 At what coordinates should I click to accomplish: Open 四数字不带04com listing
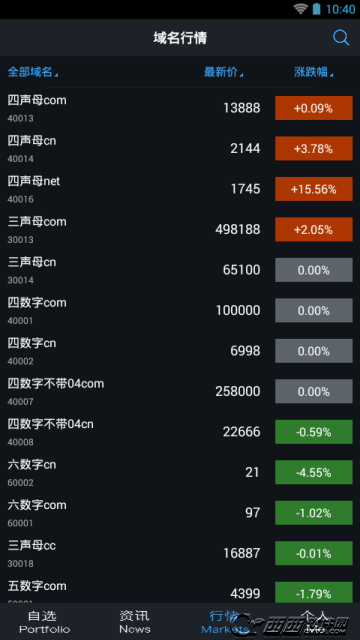(180, 391)
